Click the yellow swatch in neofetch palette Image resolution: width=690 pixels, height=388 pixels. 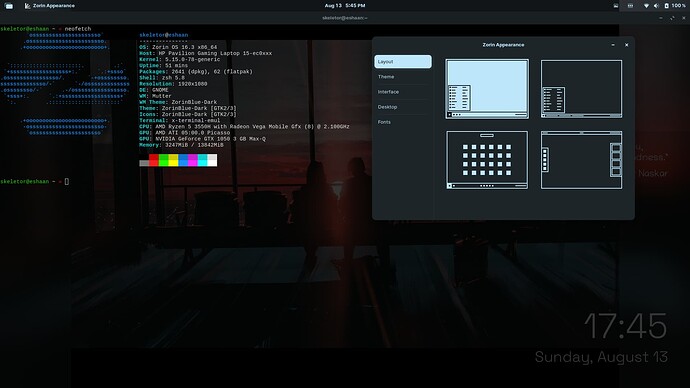pos(173,160)
